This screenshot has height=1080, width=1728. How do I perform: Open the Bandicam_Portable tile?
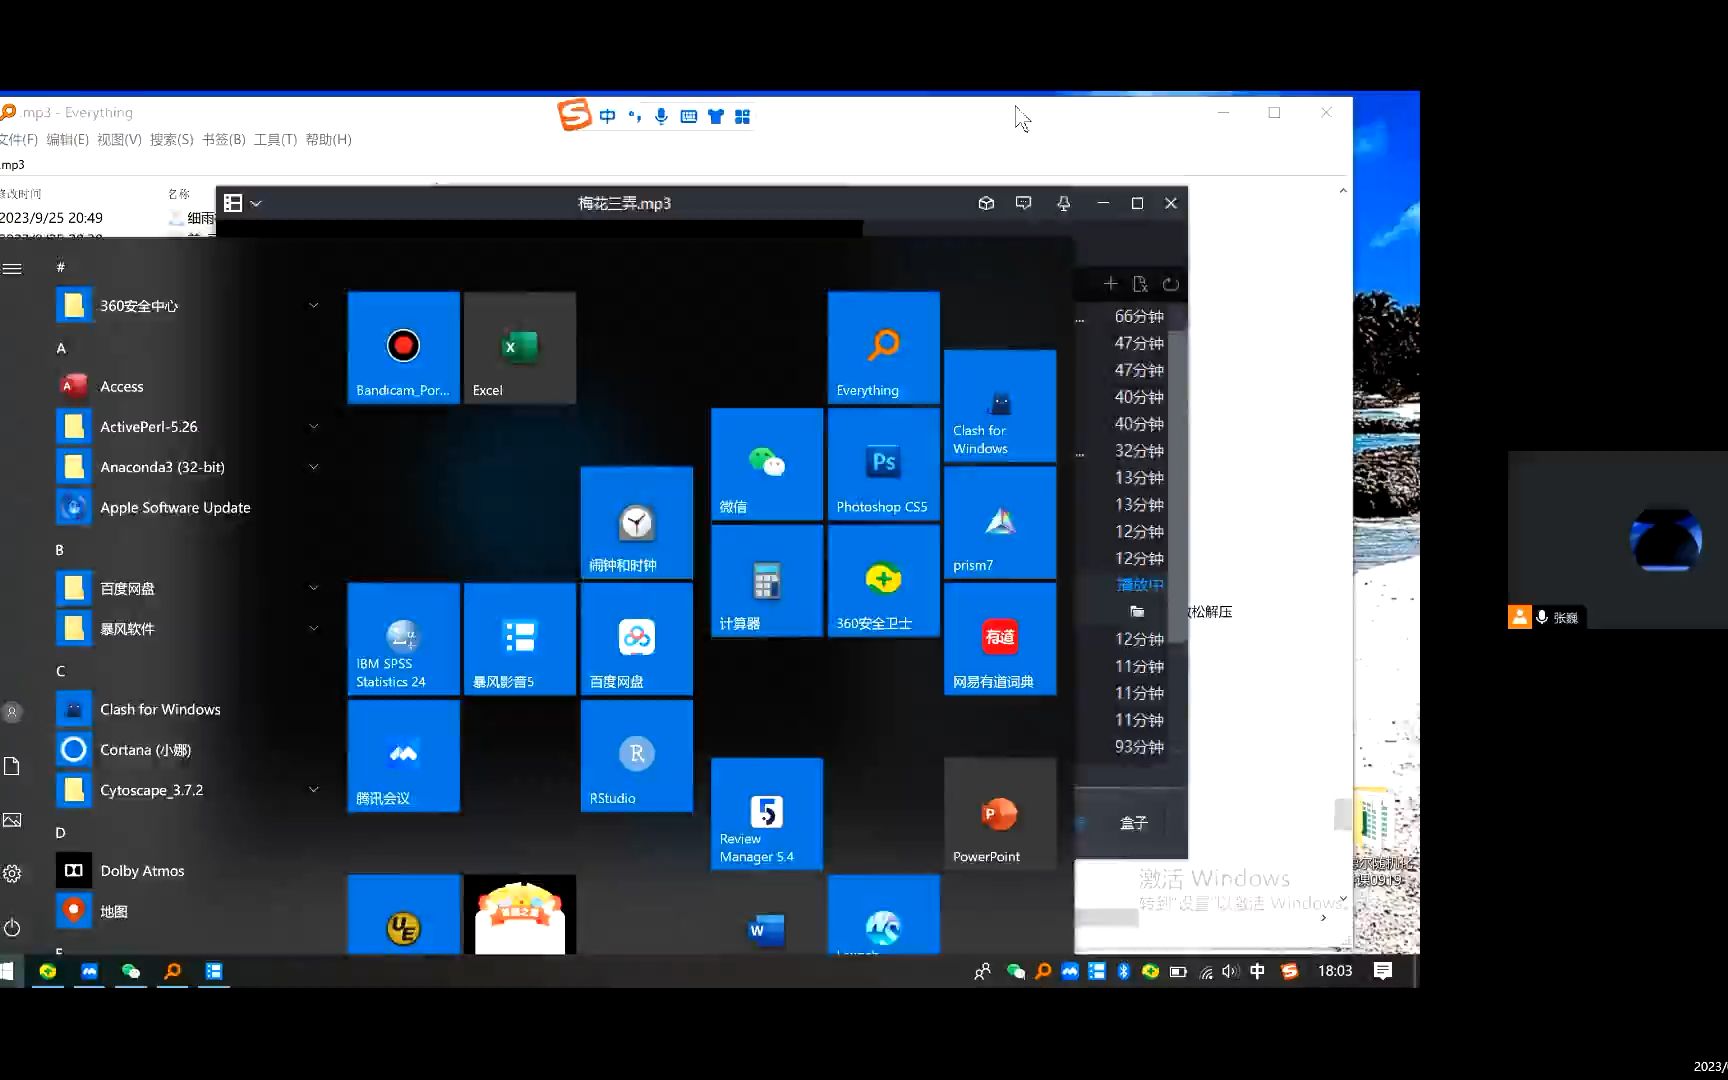(403, 348)
